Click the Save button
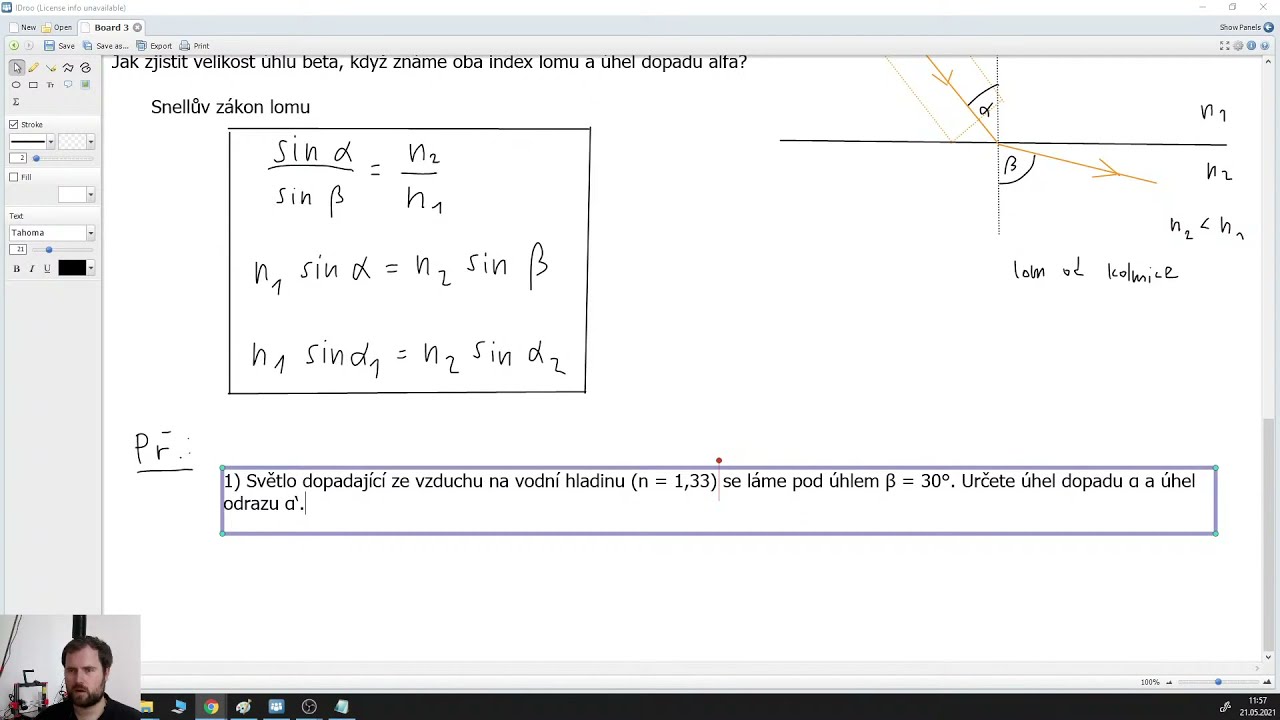This screenshot has height=720, width=1280. [59, 46]
